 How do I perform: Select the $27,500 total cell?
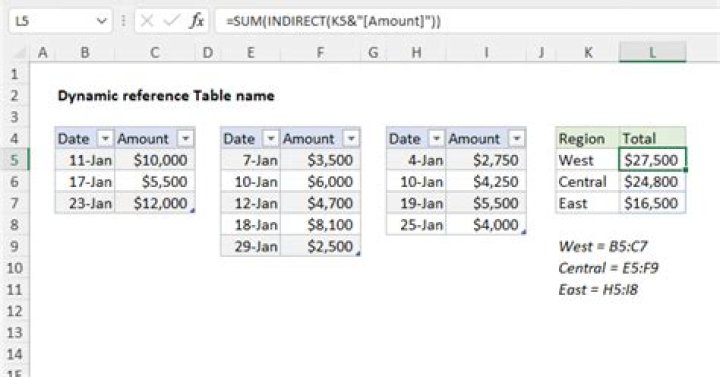click(652, 160)
